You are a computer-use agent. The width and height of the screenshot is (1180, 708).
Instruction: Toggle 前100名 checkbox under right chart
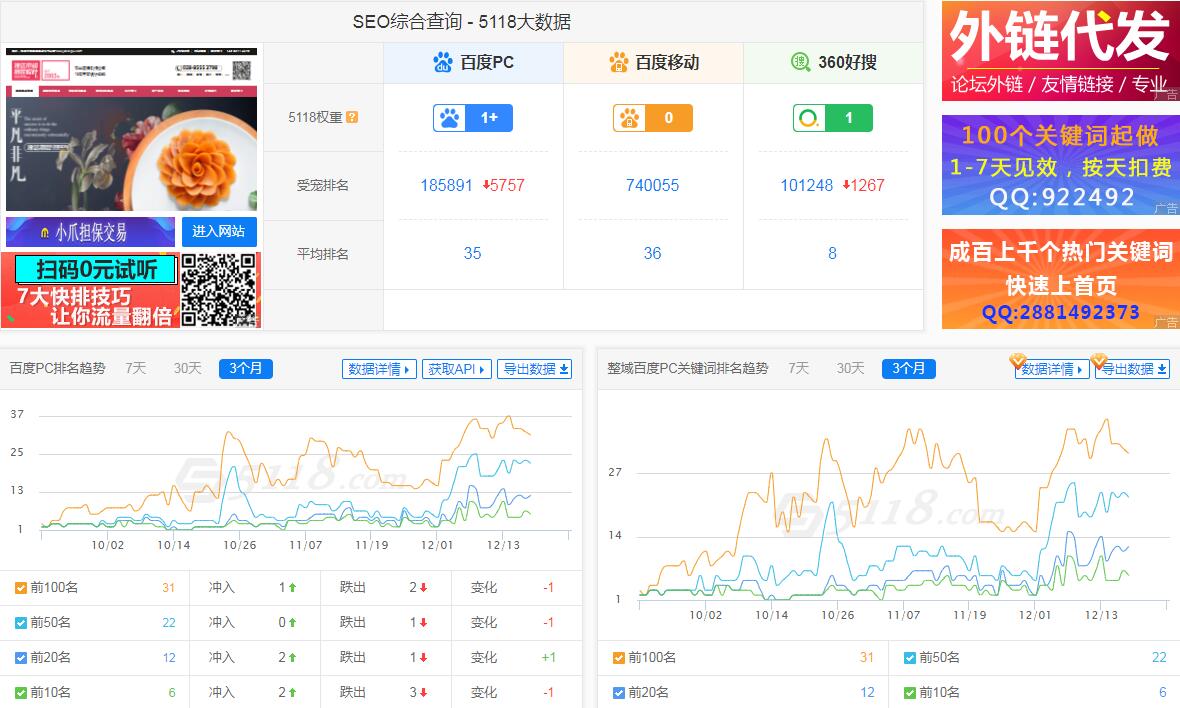[619, 658]
